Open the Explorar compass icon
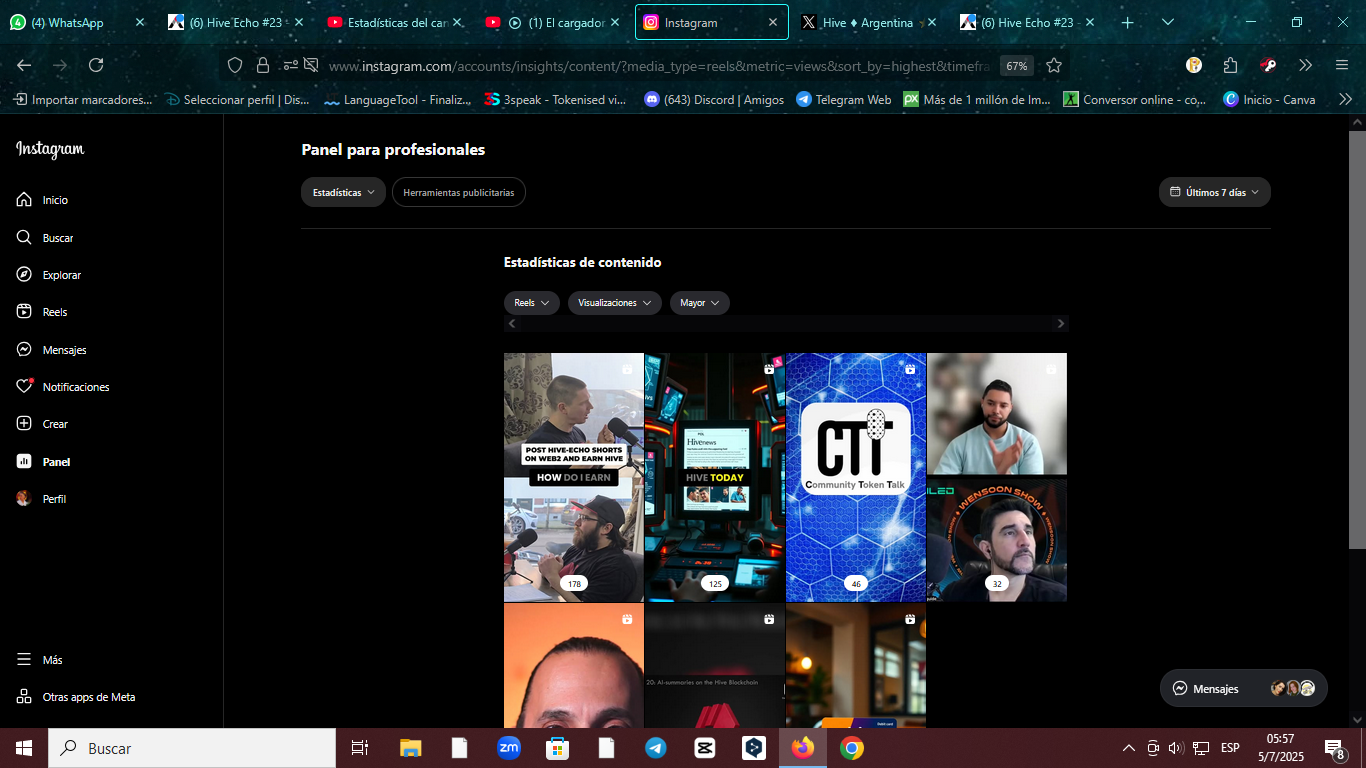Viewport: 1366px width, 768px height. point(24,275)
